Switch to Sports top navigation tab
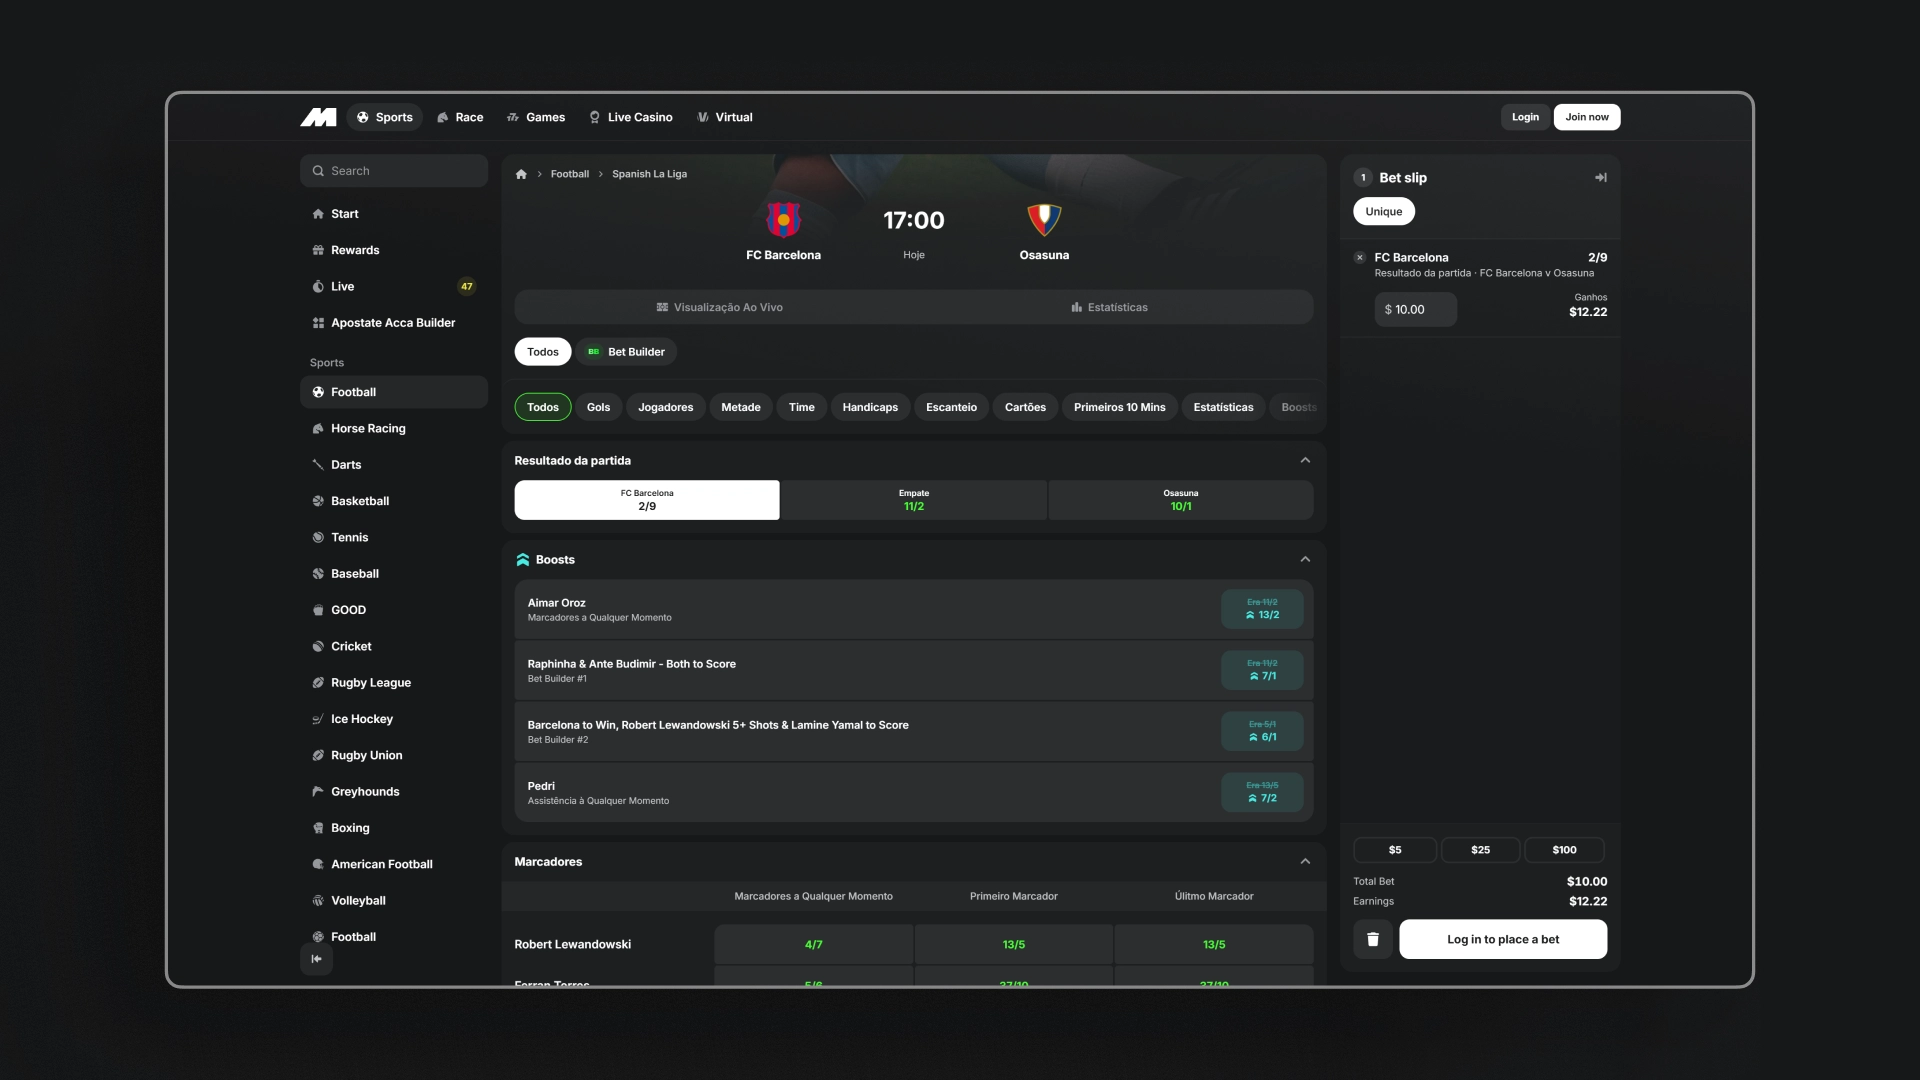The width and height of the screenshot is (1920, 1080). (x=385, y=117)
